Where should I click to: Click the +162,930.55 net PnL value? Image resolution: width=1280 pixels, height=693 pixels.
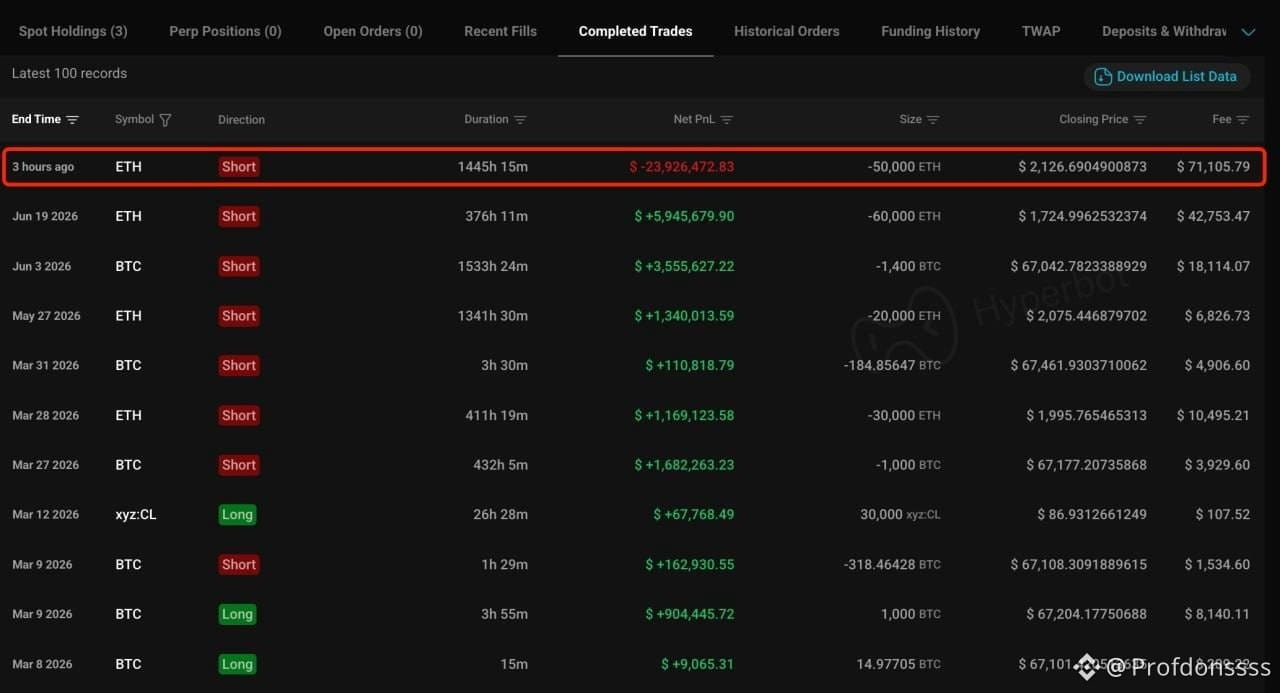690,564
